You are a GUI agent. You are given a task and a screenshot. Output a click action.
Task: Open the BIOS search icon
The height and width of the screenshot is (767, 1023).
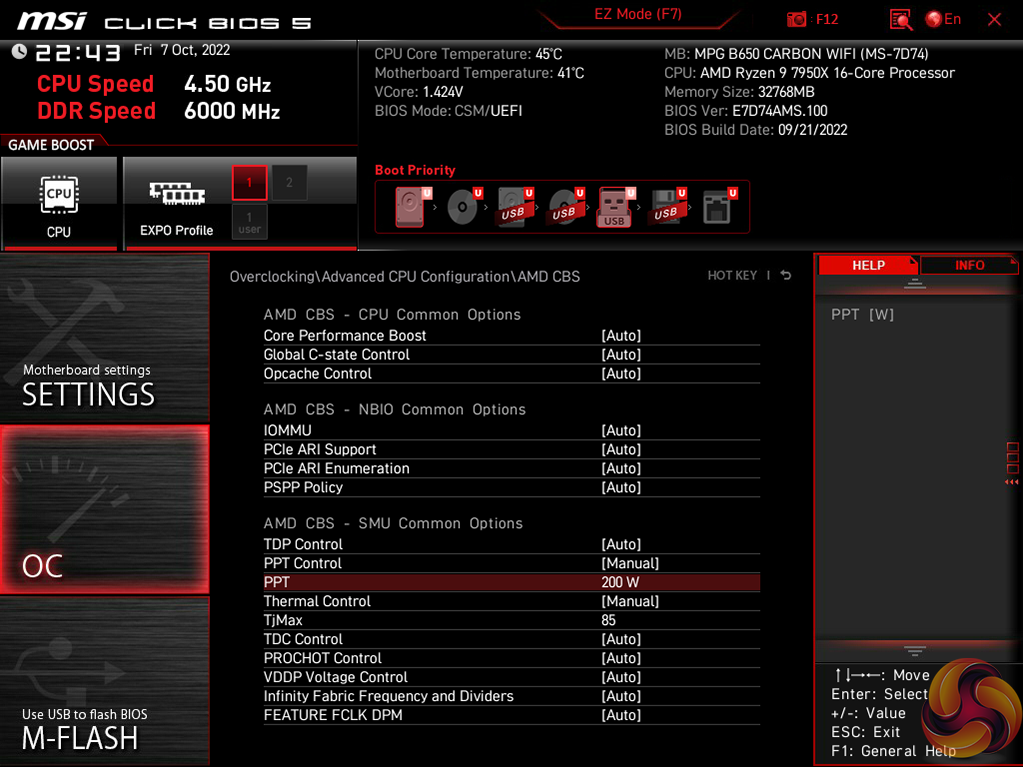click(x=900, y=19)
